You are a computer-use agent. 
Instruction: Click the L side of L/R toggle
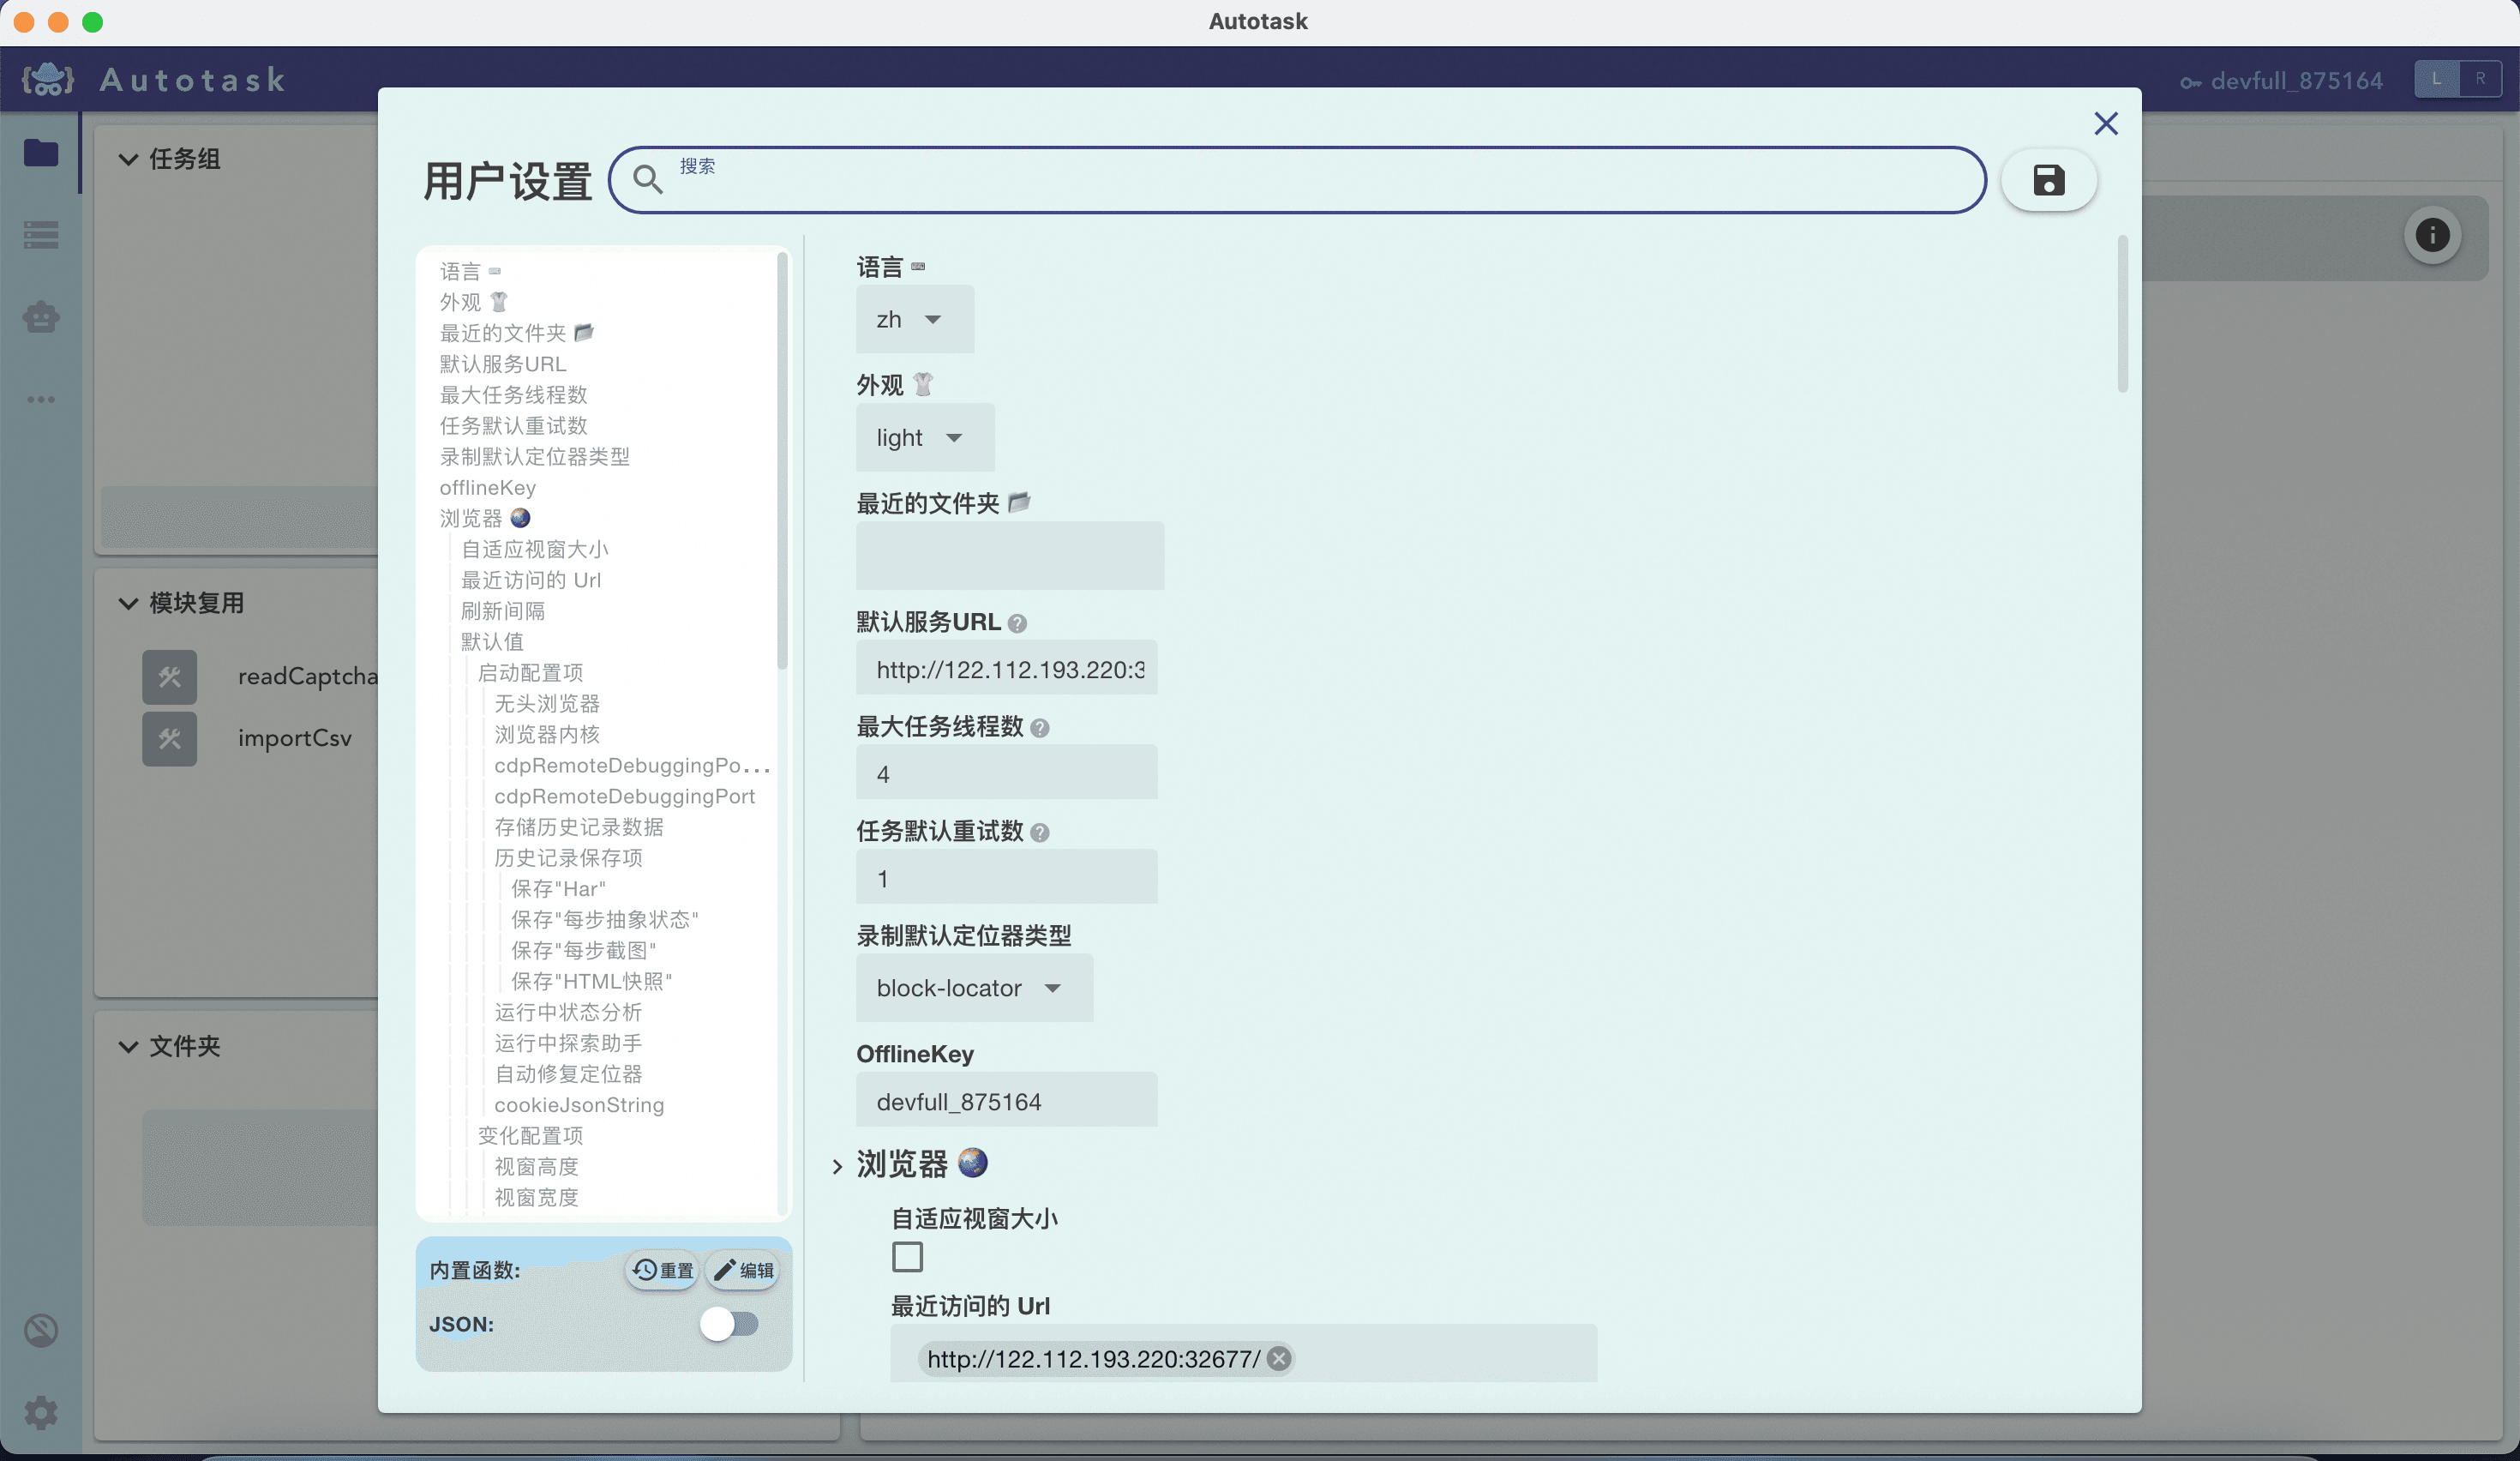click(2436, 79)
